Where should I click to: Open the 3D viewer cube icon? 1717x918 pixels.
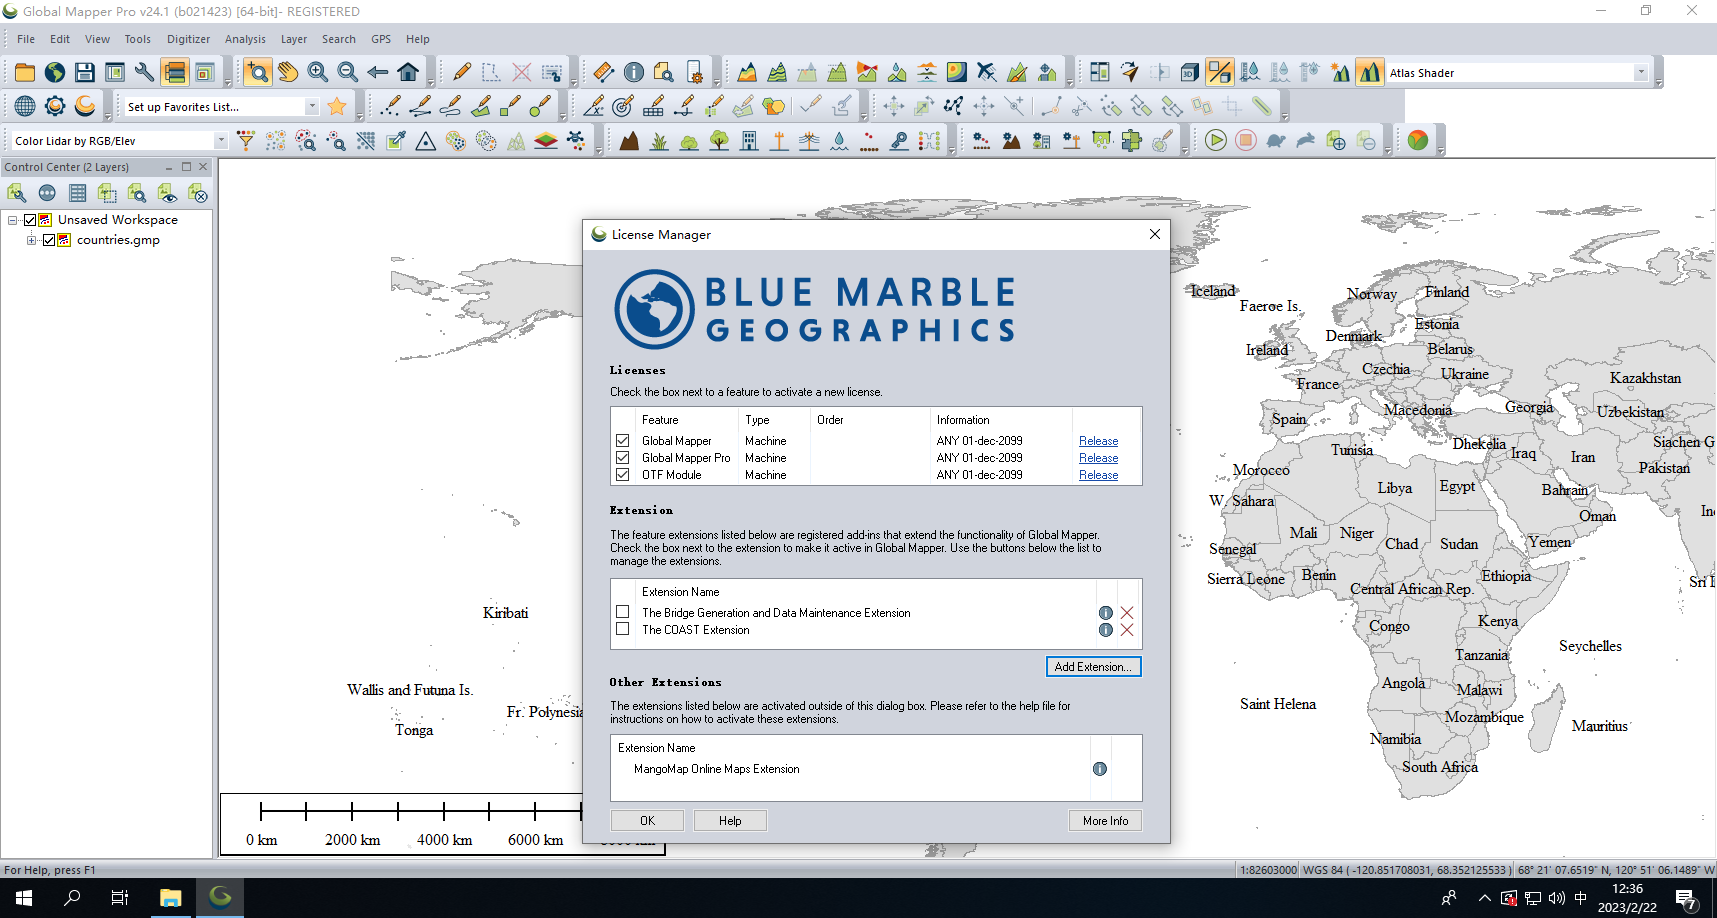point(1190,72)
